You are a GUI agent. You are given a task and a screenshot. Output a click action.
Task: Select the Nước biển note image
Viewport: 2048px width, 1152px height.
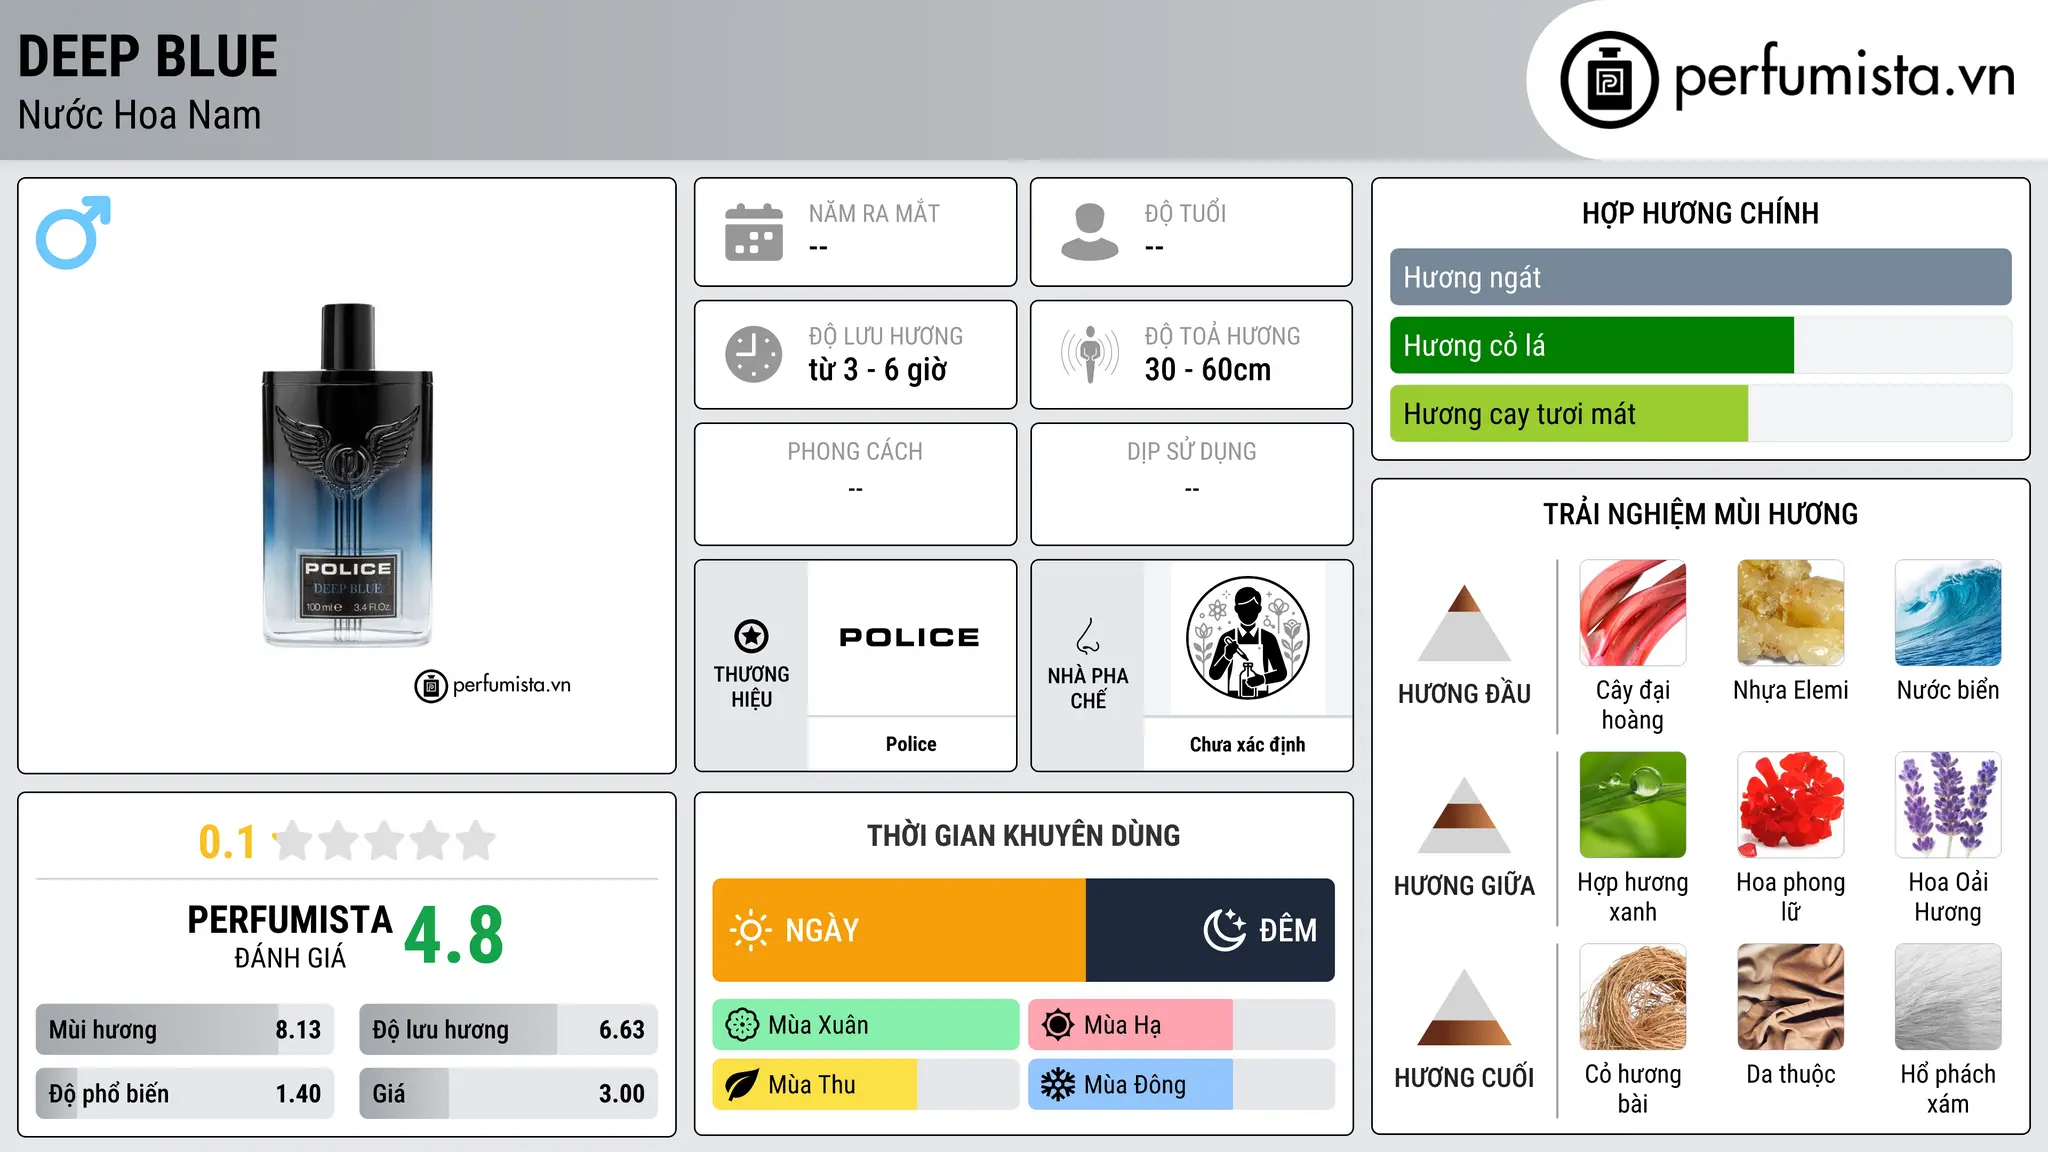click(1948, 613)
